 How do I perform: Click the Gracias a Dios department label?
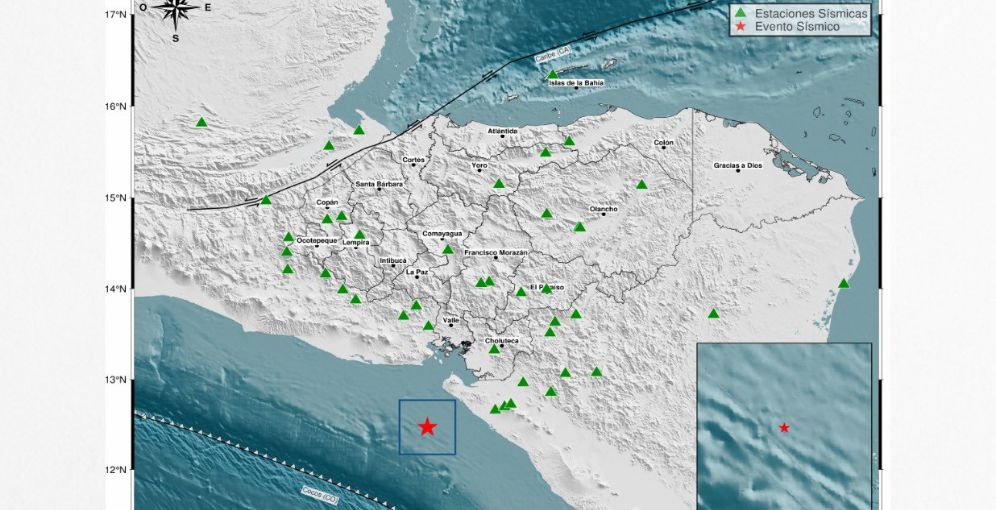(739, 165)
